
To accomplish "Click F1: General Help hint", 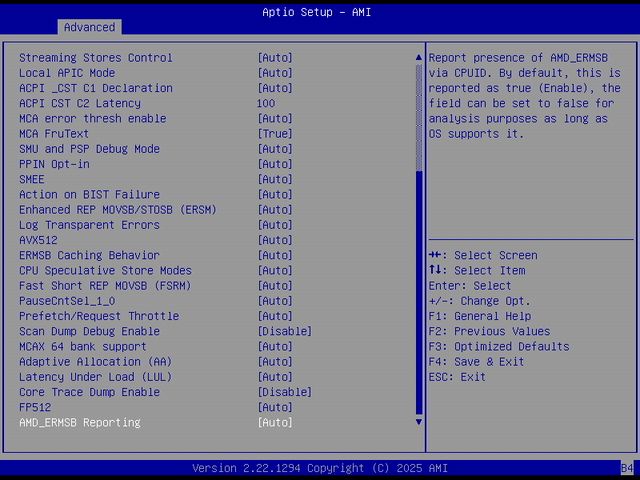I will (x=480, y=316).
